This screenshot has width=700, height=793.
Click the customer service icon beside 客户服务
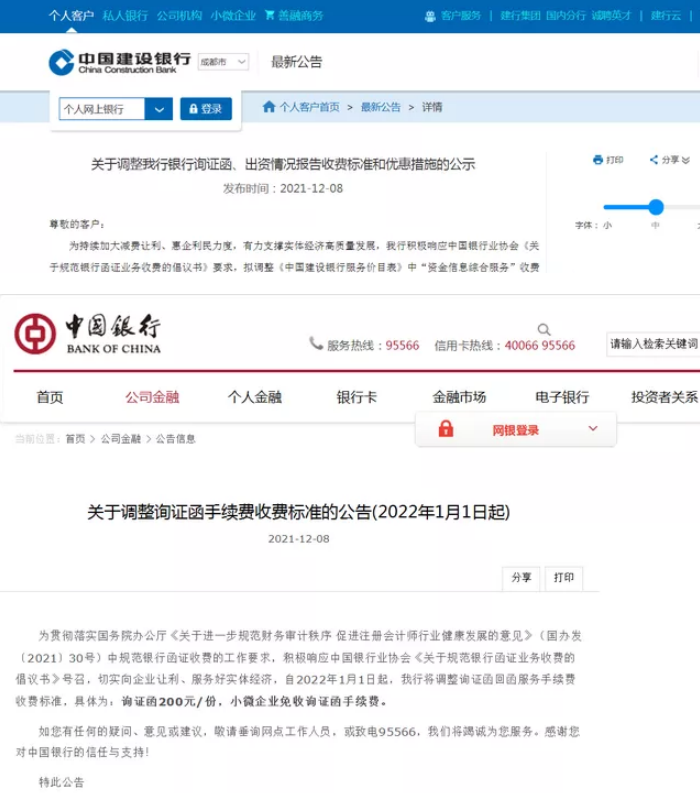pyautogui.click(x=430, y=16)
